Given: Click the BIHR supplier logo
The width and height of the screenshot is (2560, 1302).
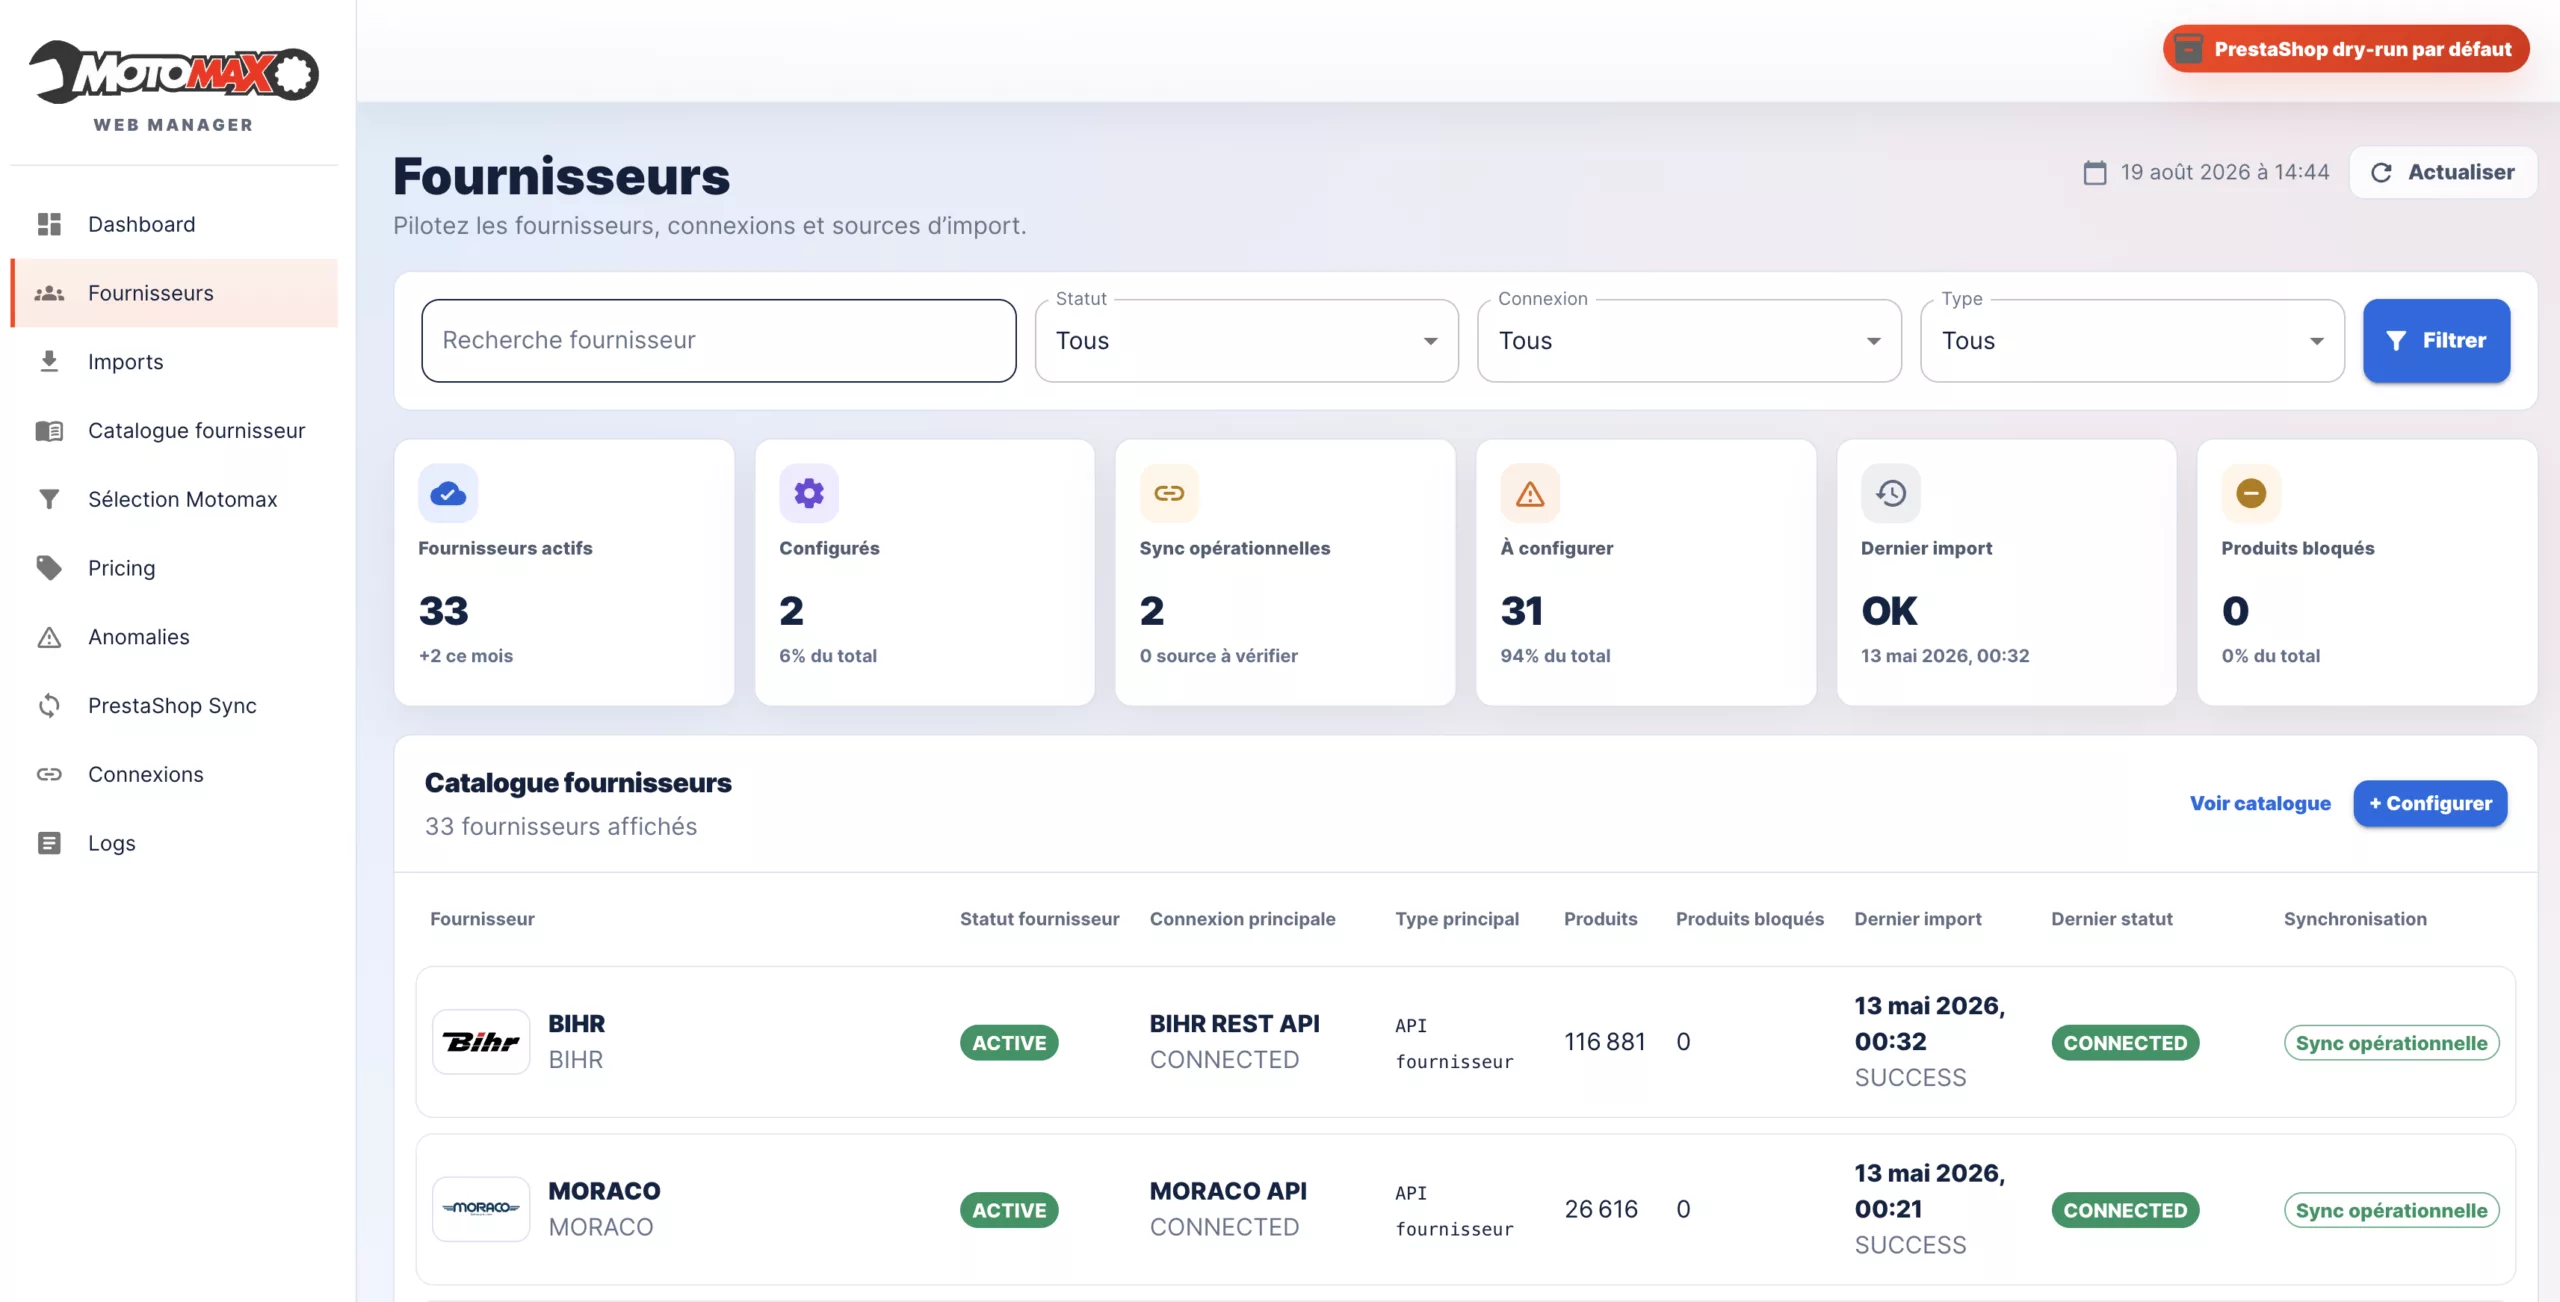Looking at the screenshot, I should pos(481,1042).
